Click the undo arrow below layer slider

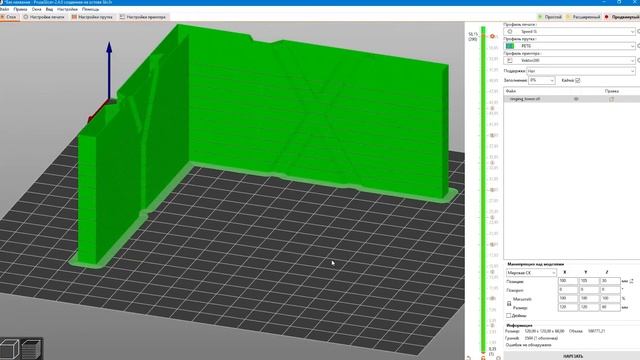(x=469, y=358)
